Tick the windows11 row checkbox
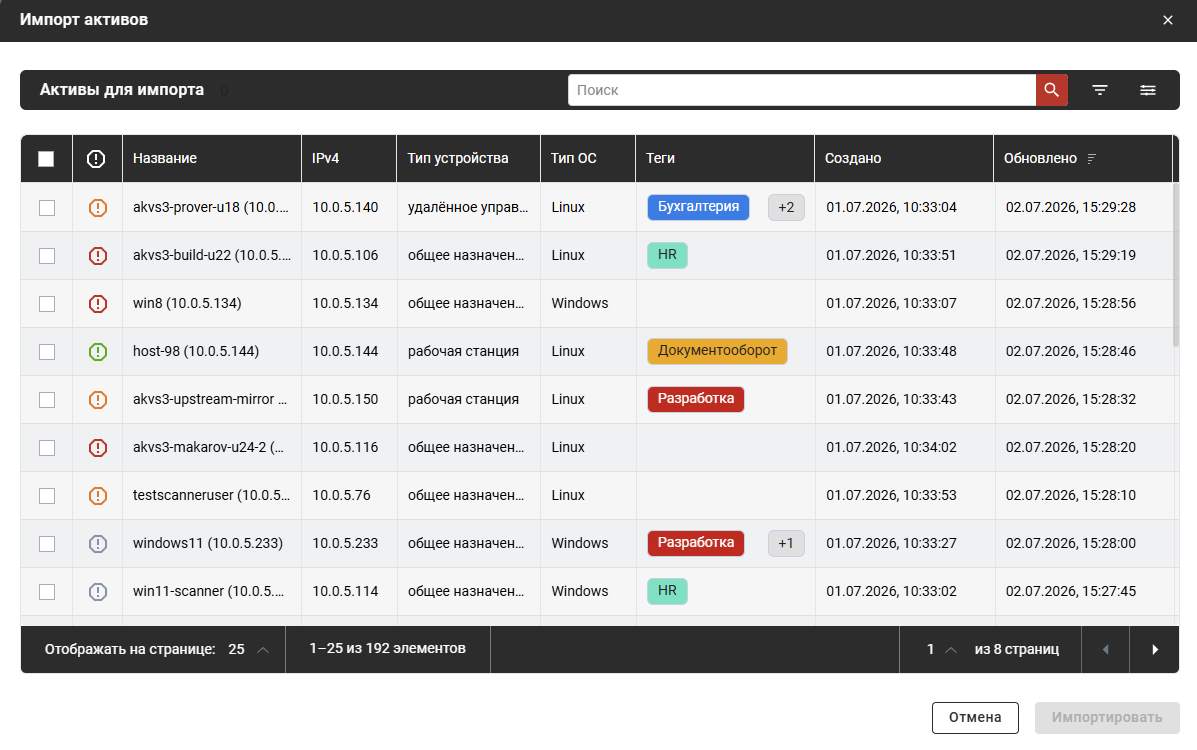The width and height of the screenshot is (1197, 750). point(47,544)
